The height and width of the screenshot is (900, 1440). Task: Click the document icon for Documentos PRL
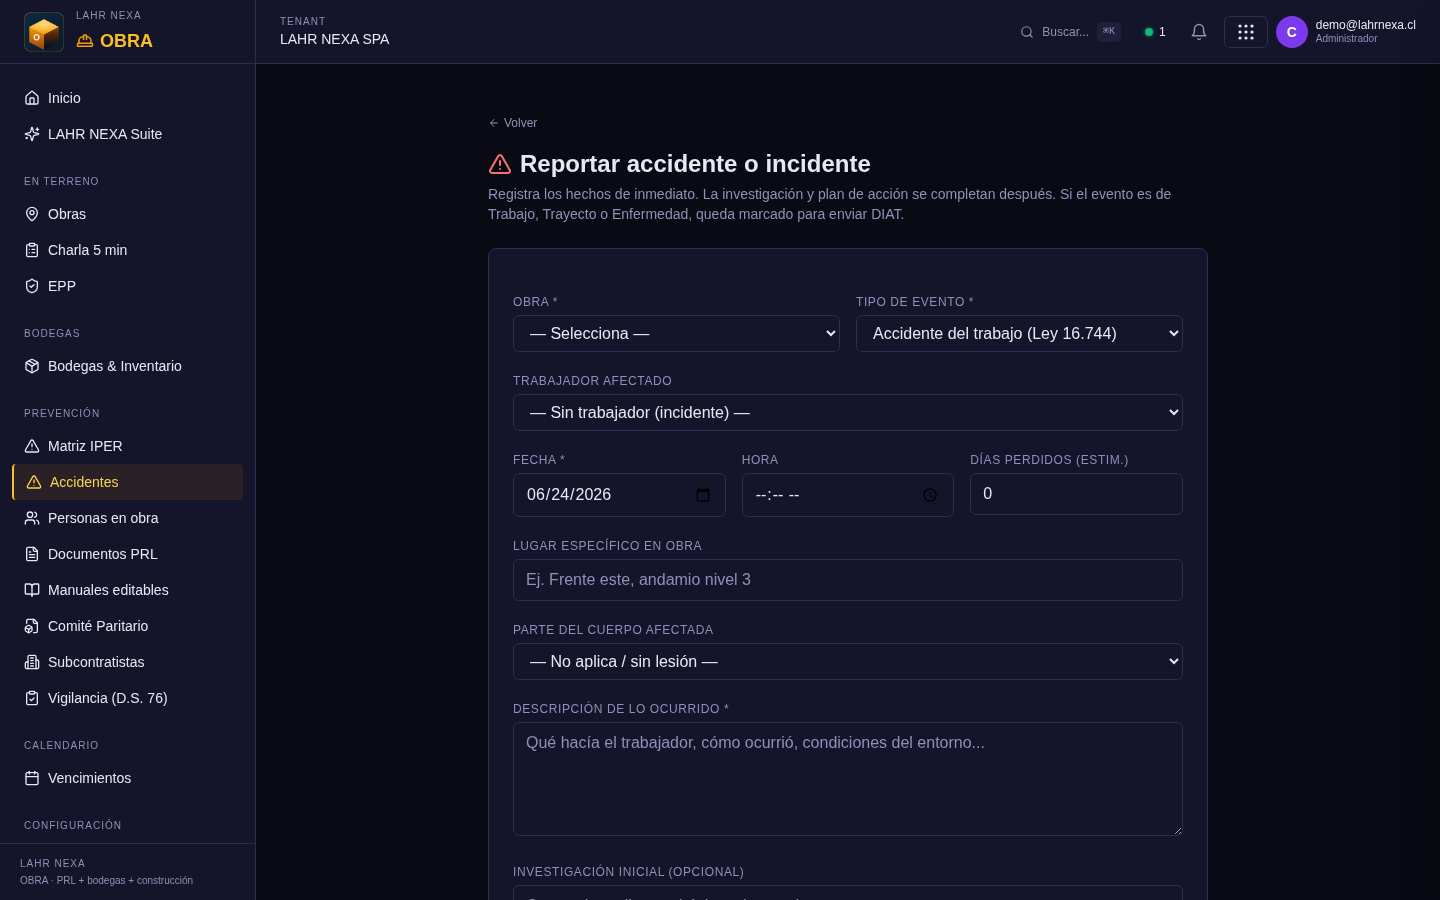(x=32, y=554)
